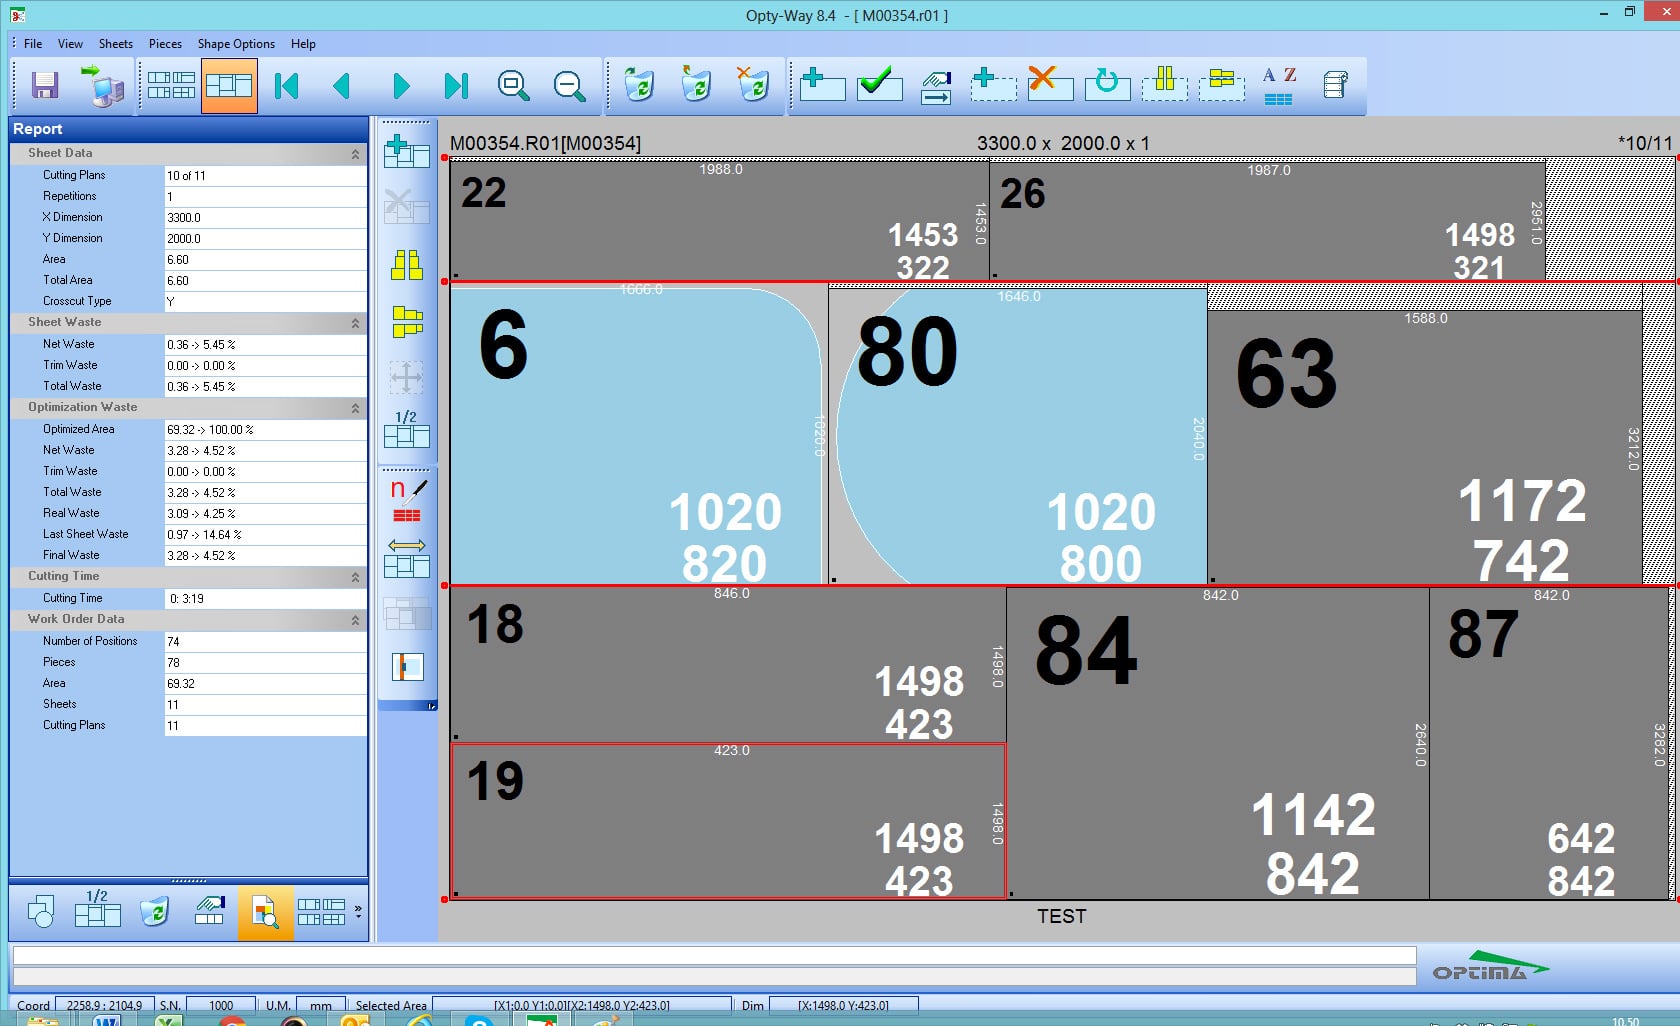Click the zoom out magnifier icon
1680x1026 pixels.
click(x=569, y=86)
